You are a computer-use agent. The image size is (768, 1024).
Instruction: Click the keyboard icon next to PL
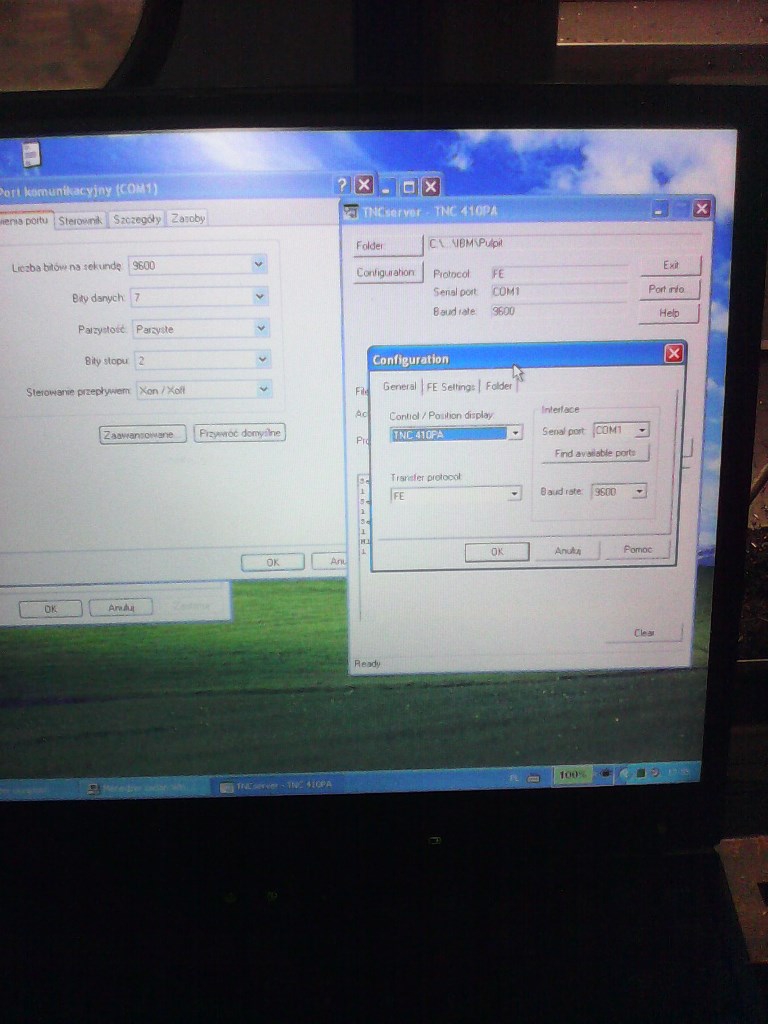[534, 778]
